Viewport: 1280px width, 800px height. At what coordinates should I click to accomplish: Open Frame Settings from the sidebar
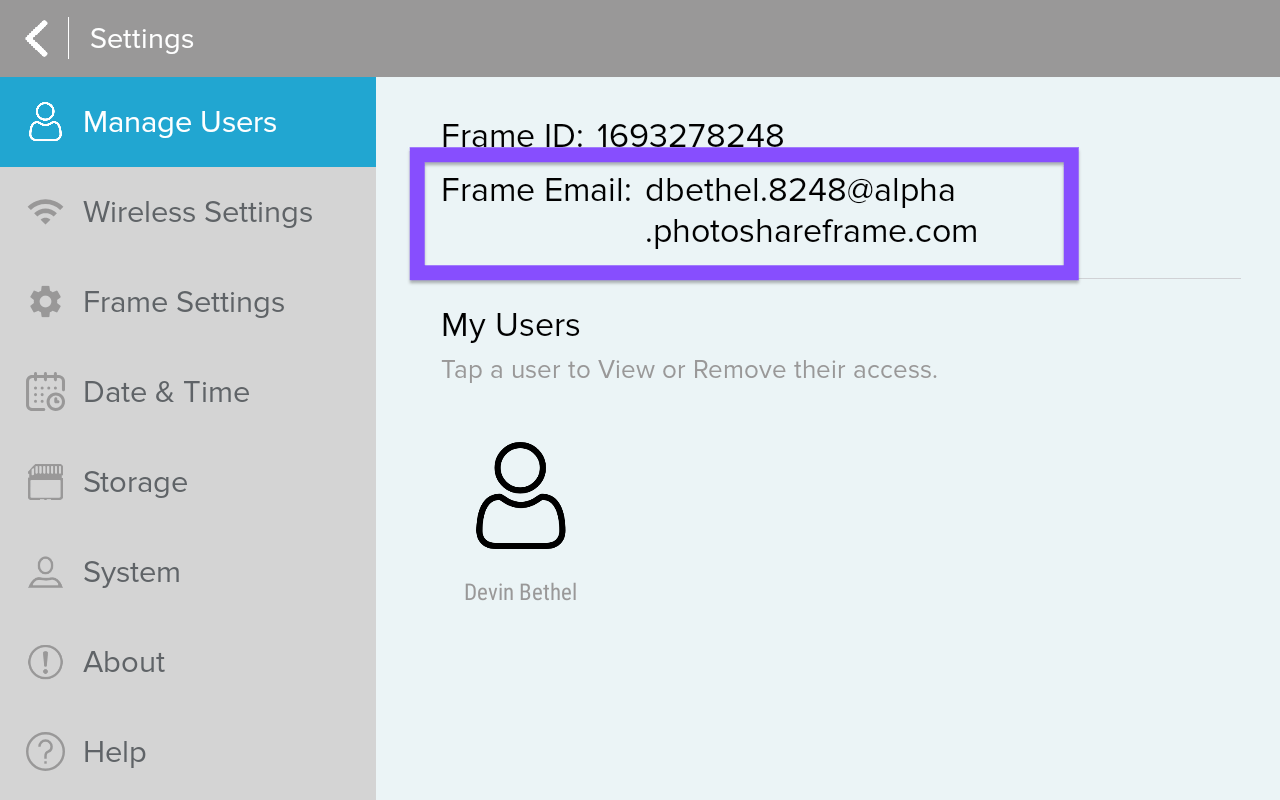(183, 302)
